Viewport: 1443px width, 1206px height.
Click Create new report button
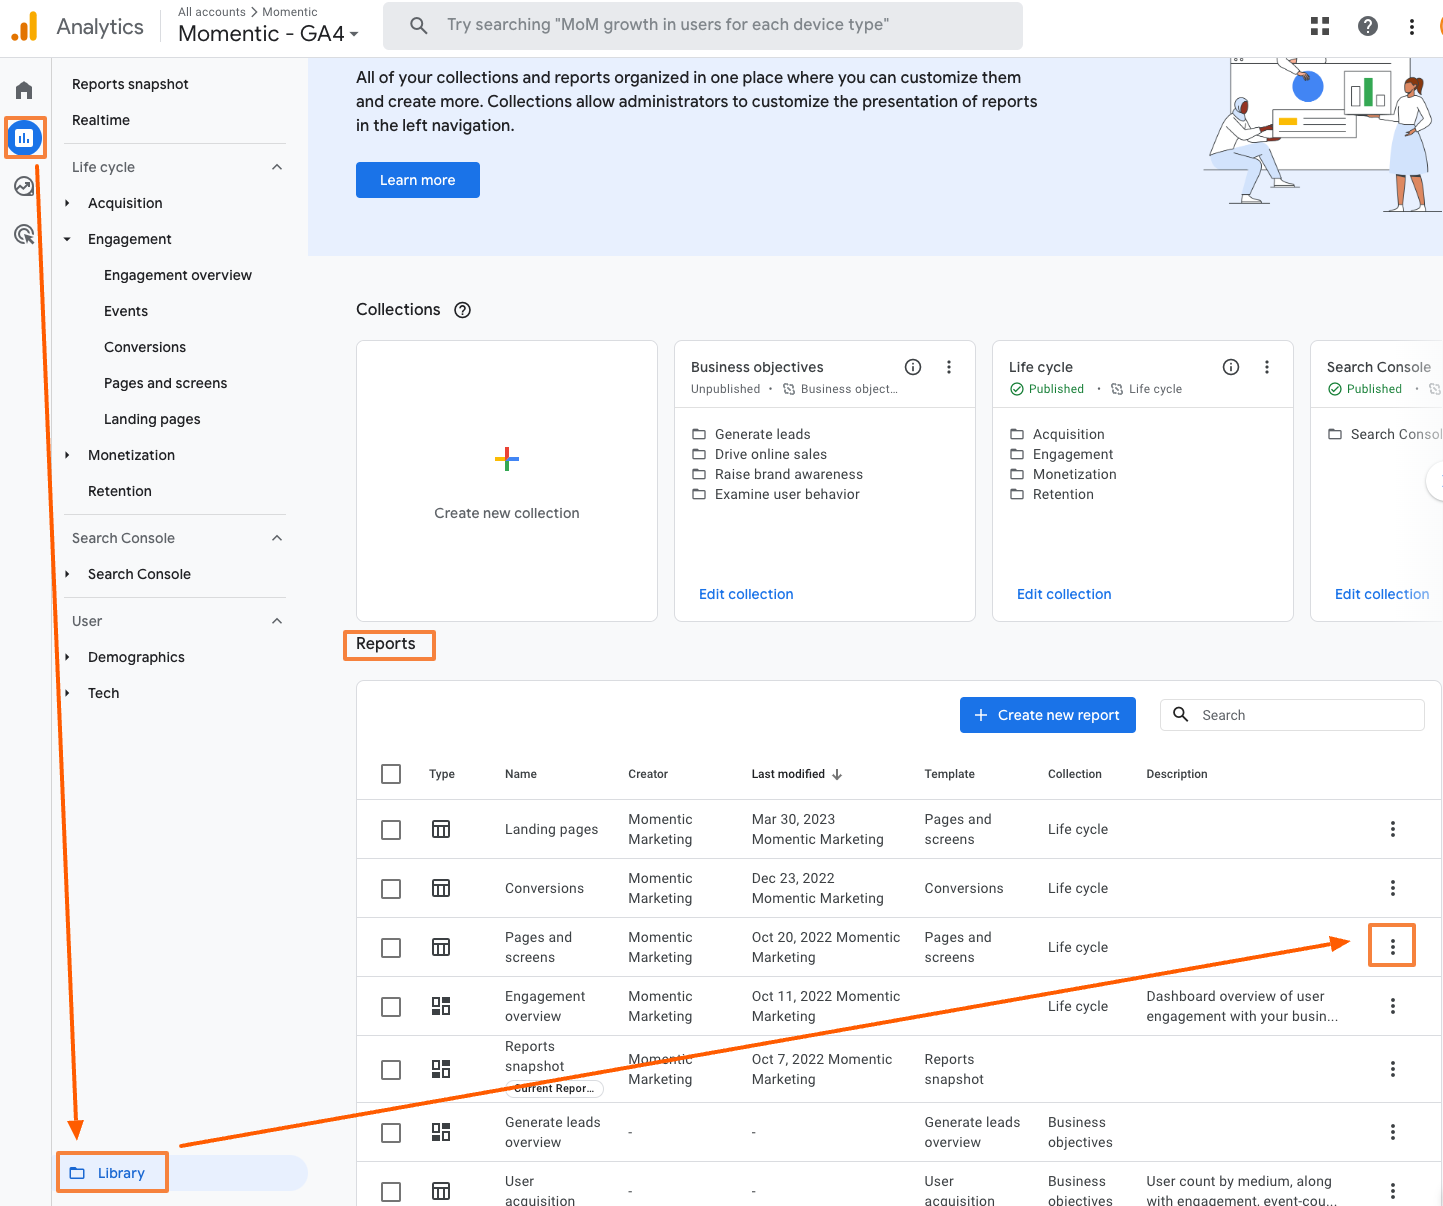point(1048,715)
